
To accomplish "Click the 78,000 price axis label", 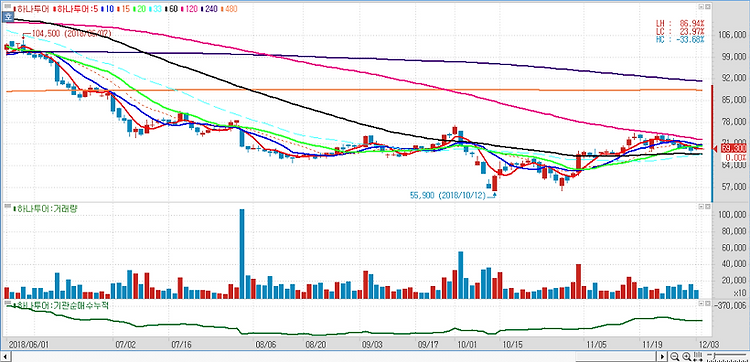I will (735, 122).
